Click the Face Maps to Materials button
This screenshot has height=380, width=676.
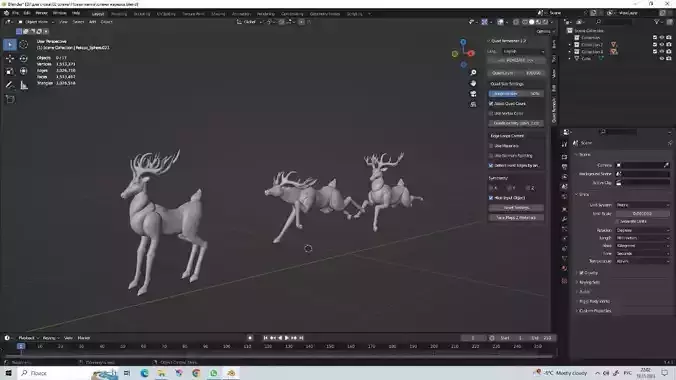(516, 218)
